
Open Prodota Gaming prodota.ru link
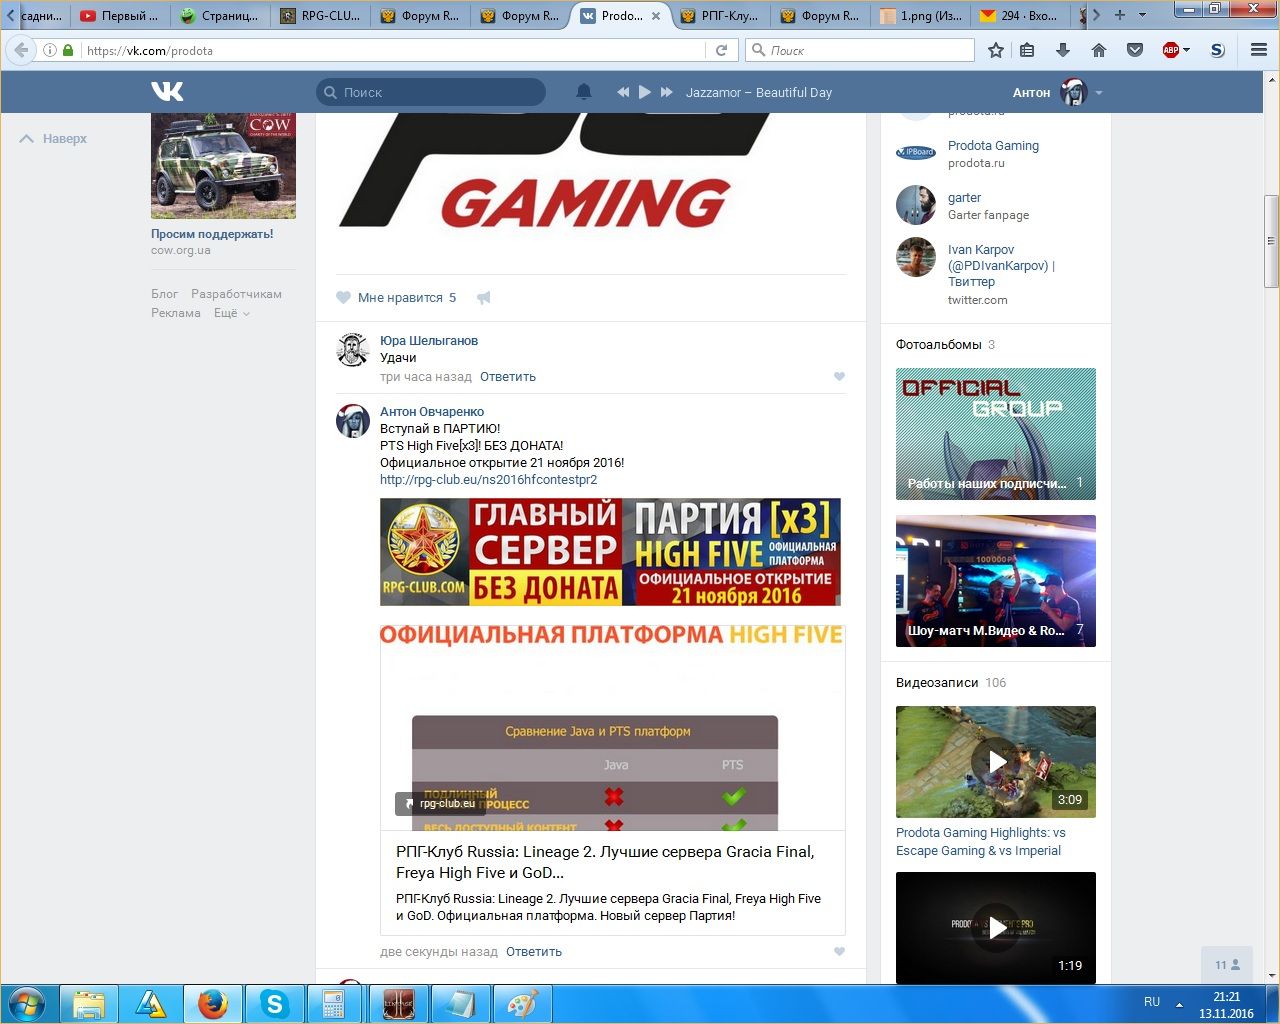[x=993, y=146]
